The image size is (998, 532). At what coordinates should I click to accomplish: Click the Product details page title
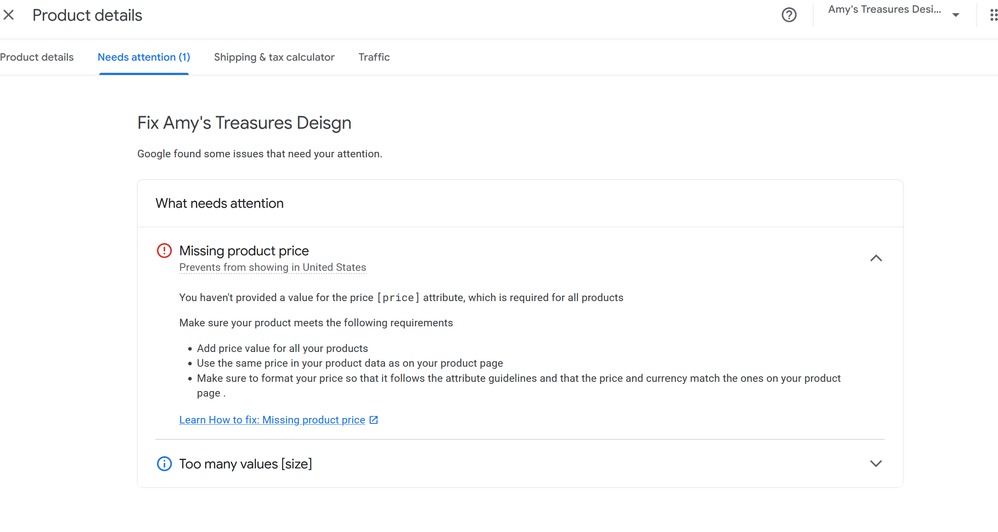coord(87,16)
